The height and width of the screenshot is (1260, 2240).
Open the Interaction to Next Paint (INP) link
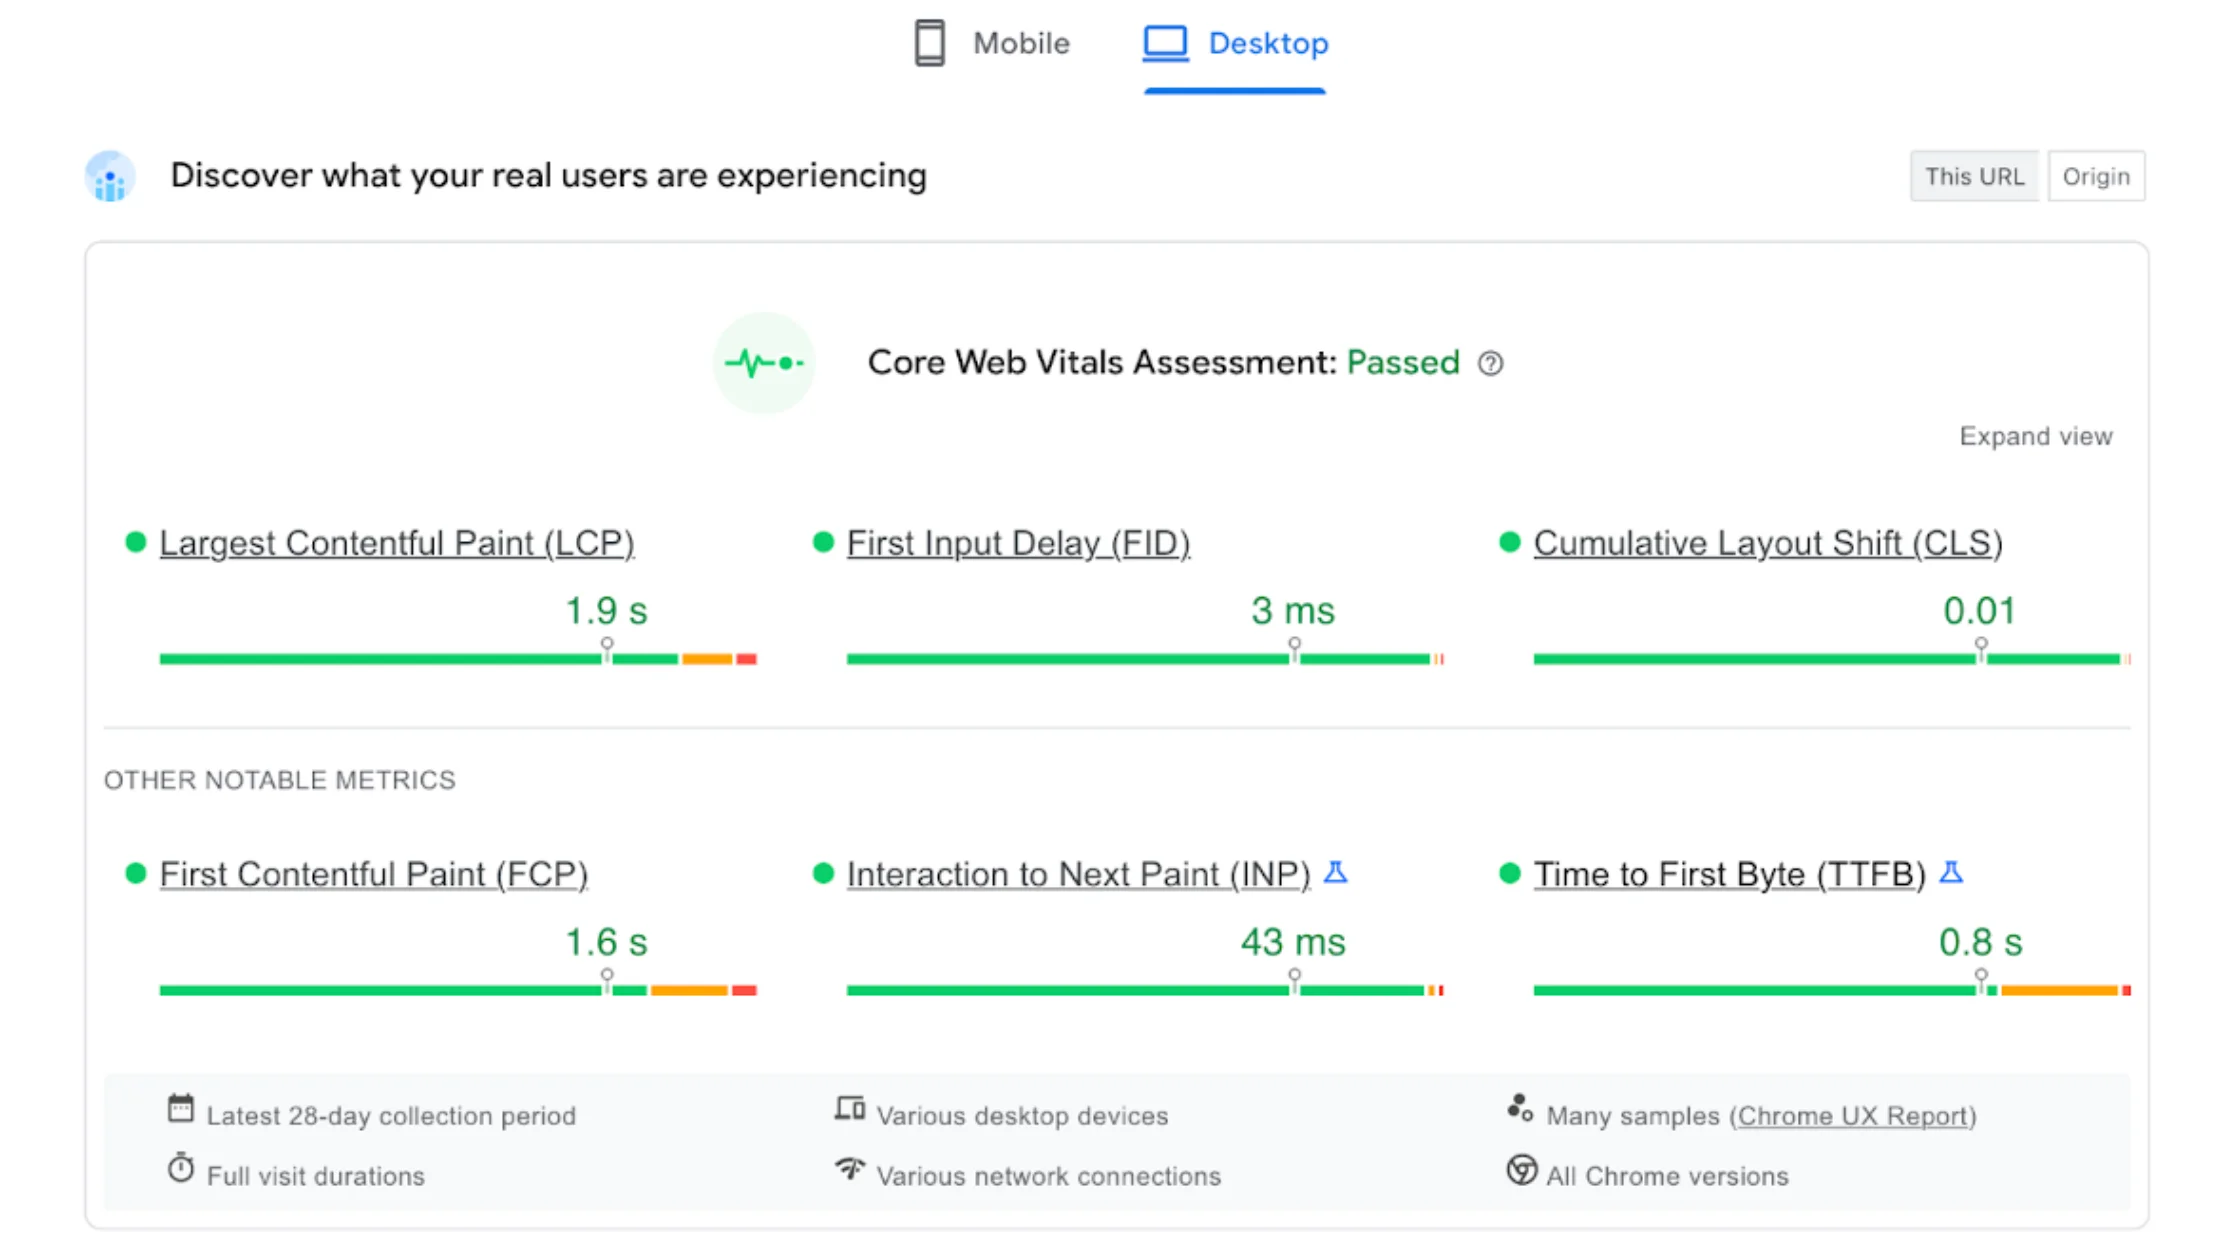coord(1078,875)
